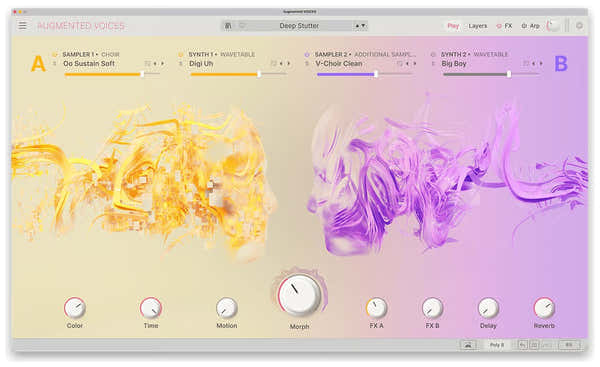Click the Synth 1 Wavetable type label
The image size is (600, 367).
tap(238, 55)
